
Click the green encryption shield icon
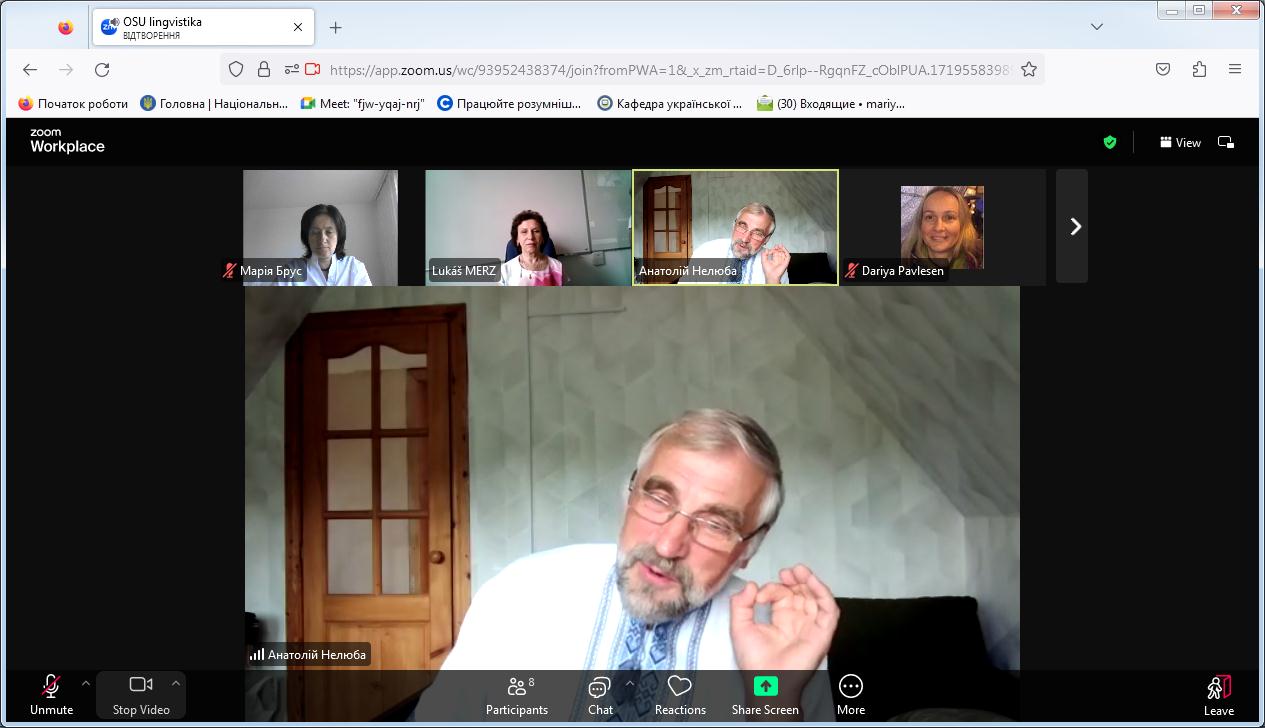pos(1109,143)
